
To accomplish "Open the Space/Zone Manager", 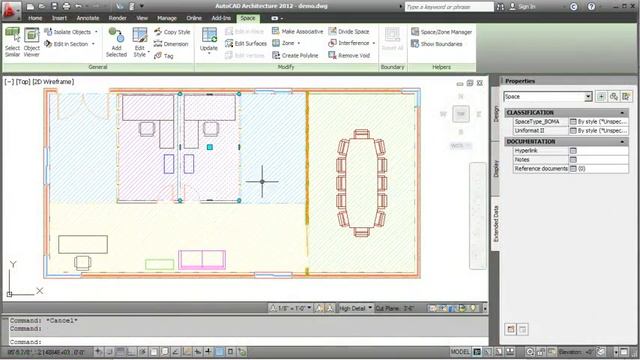I will click(x=442, y=32).
